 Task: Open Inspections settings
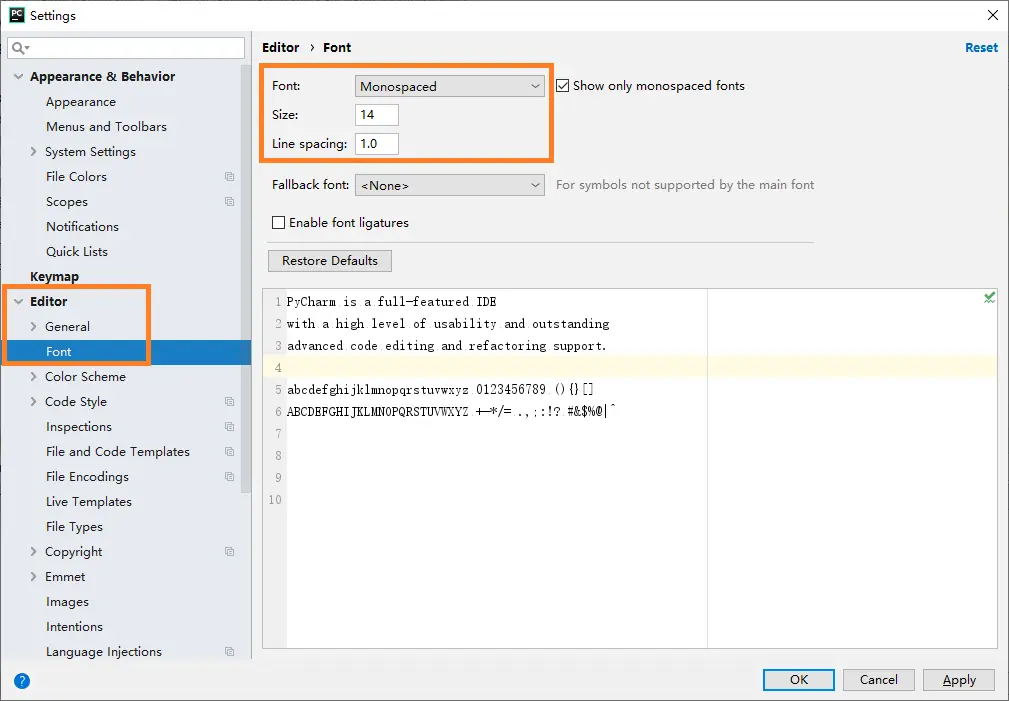click(x=79, y=427)
